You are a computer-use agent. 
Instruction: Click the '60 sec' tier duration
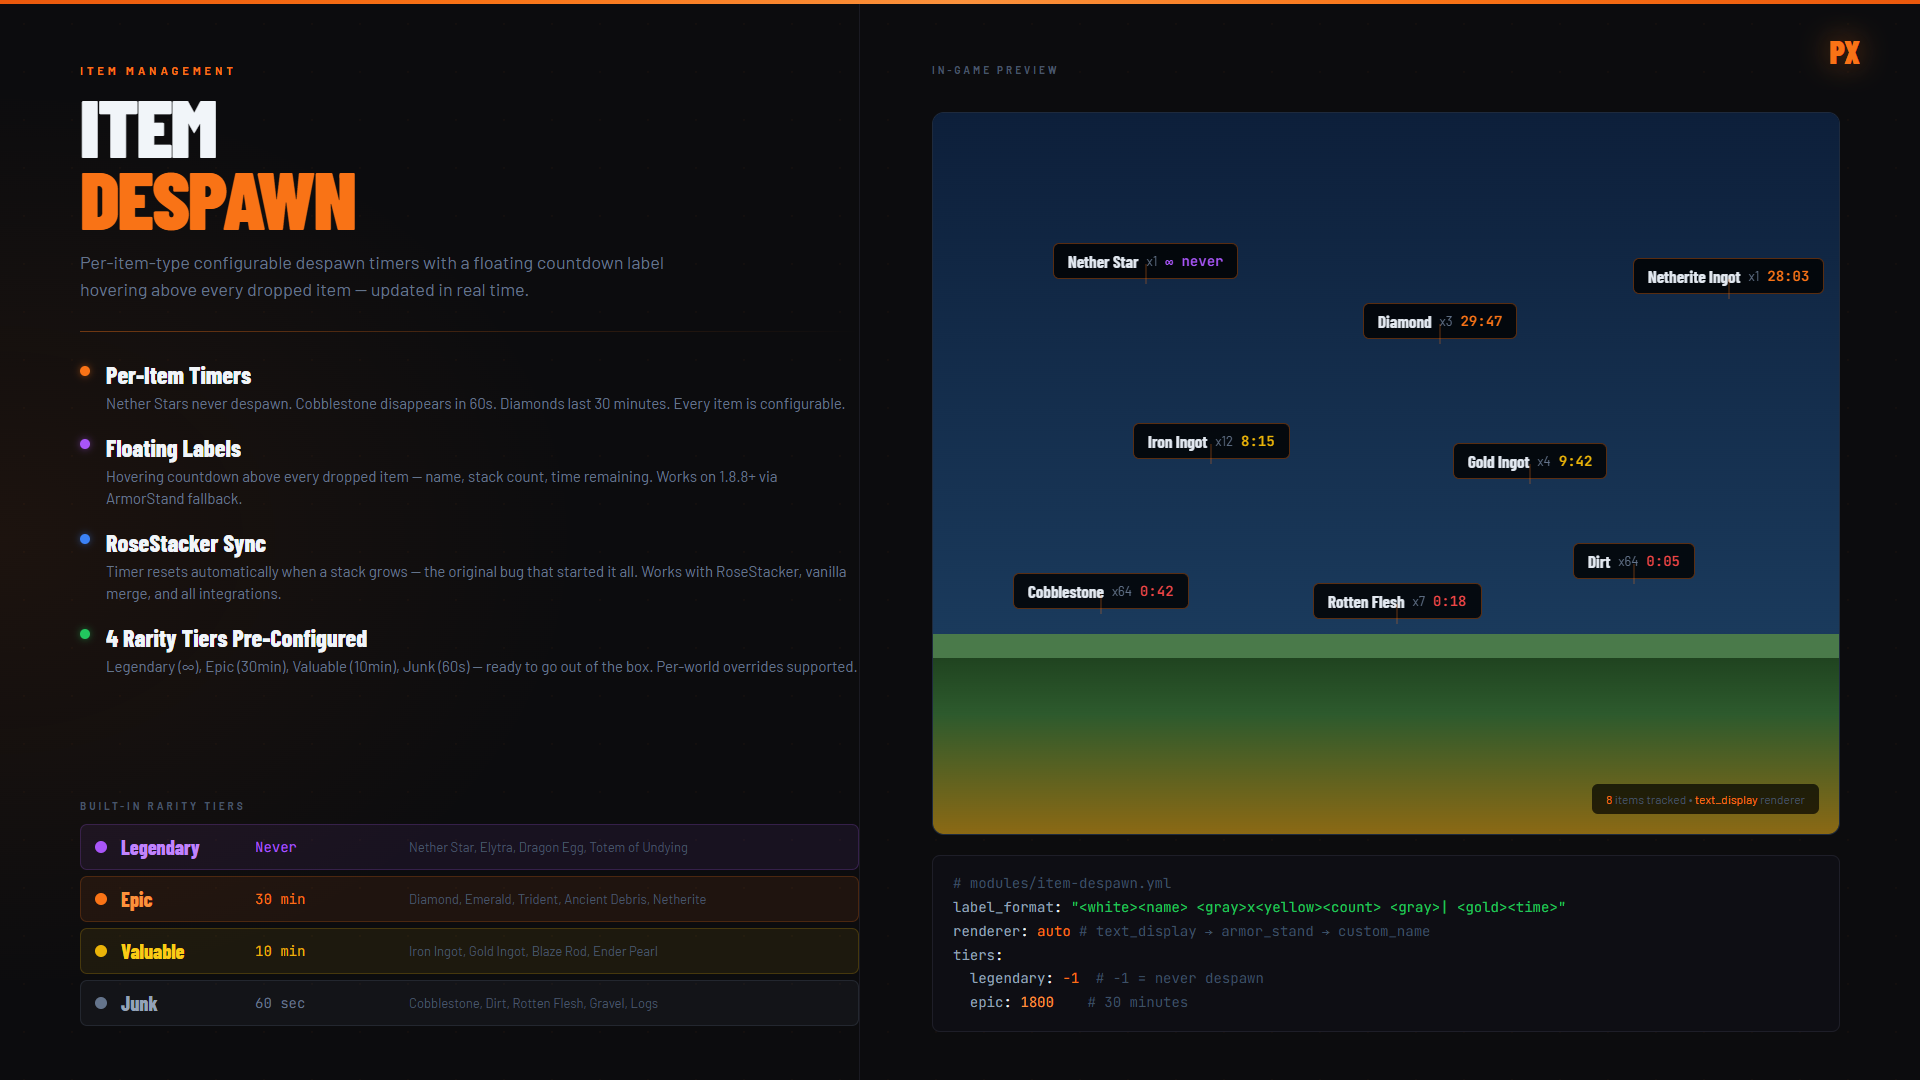point(280,1003)
